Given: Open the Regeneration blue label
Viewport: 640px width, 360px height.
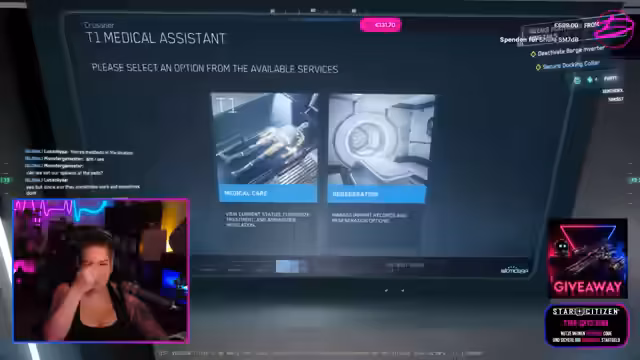Looking at the screenshot, I should pos(376,194).
